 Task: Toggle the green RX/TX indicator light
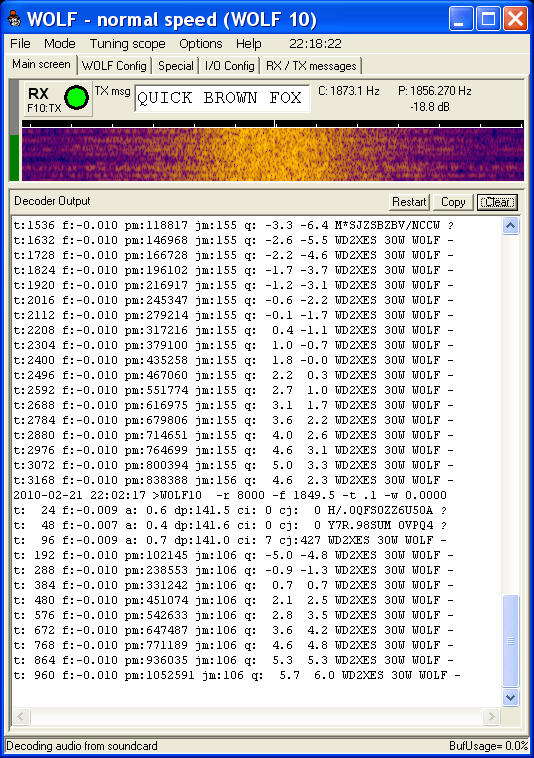point(76,98)
